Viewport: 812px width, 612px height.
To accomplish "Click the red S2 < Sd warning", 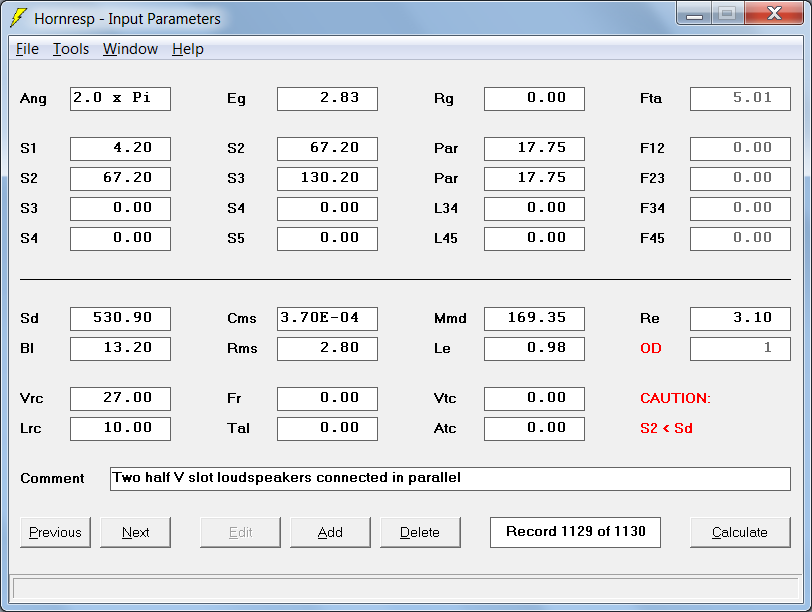I will point(666,429).
